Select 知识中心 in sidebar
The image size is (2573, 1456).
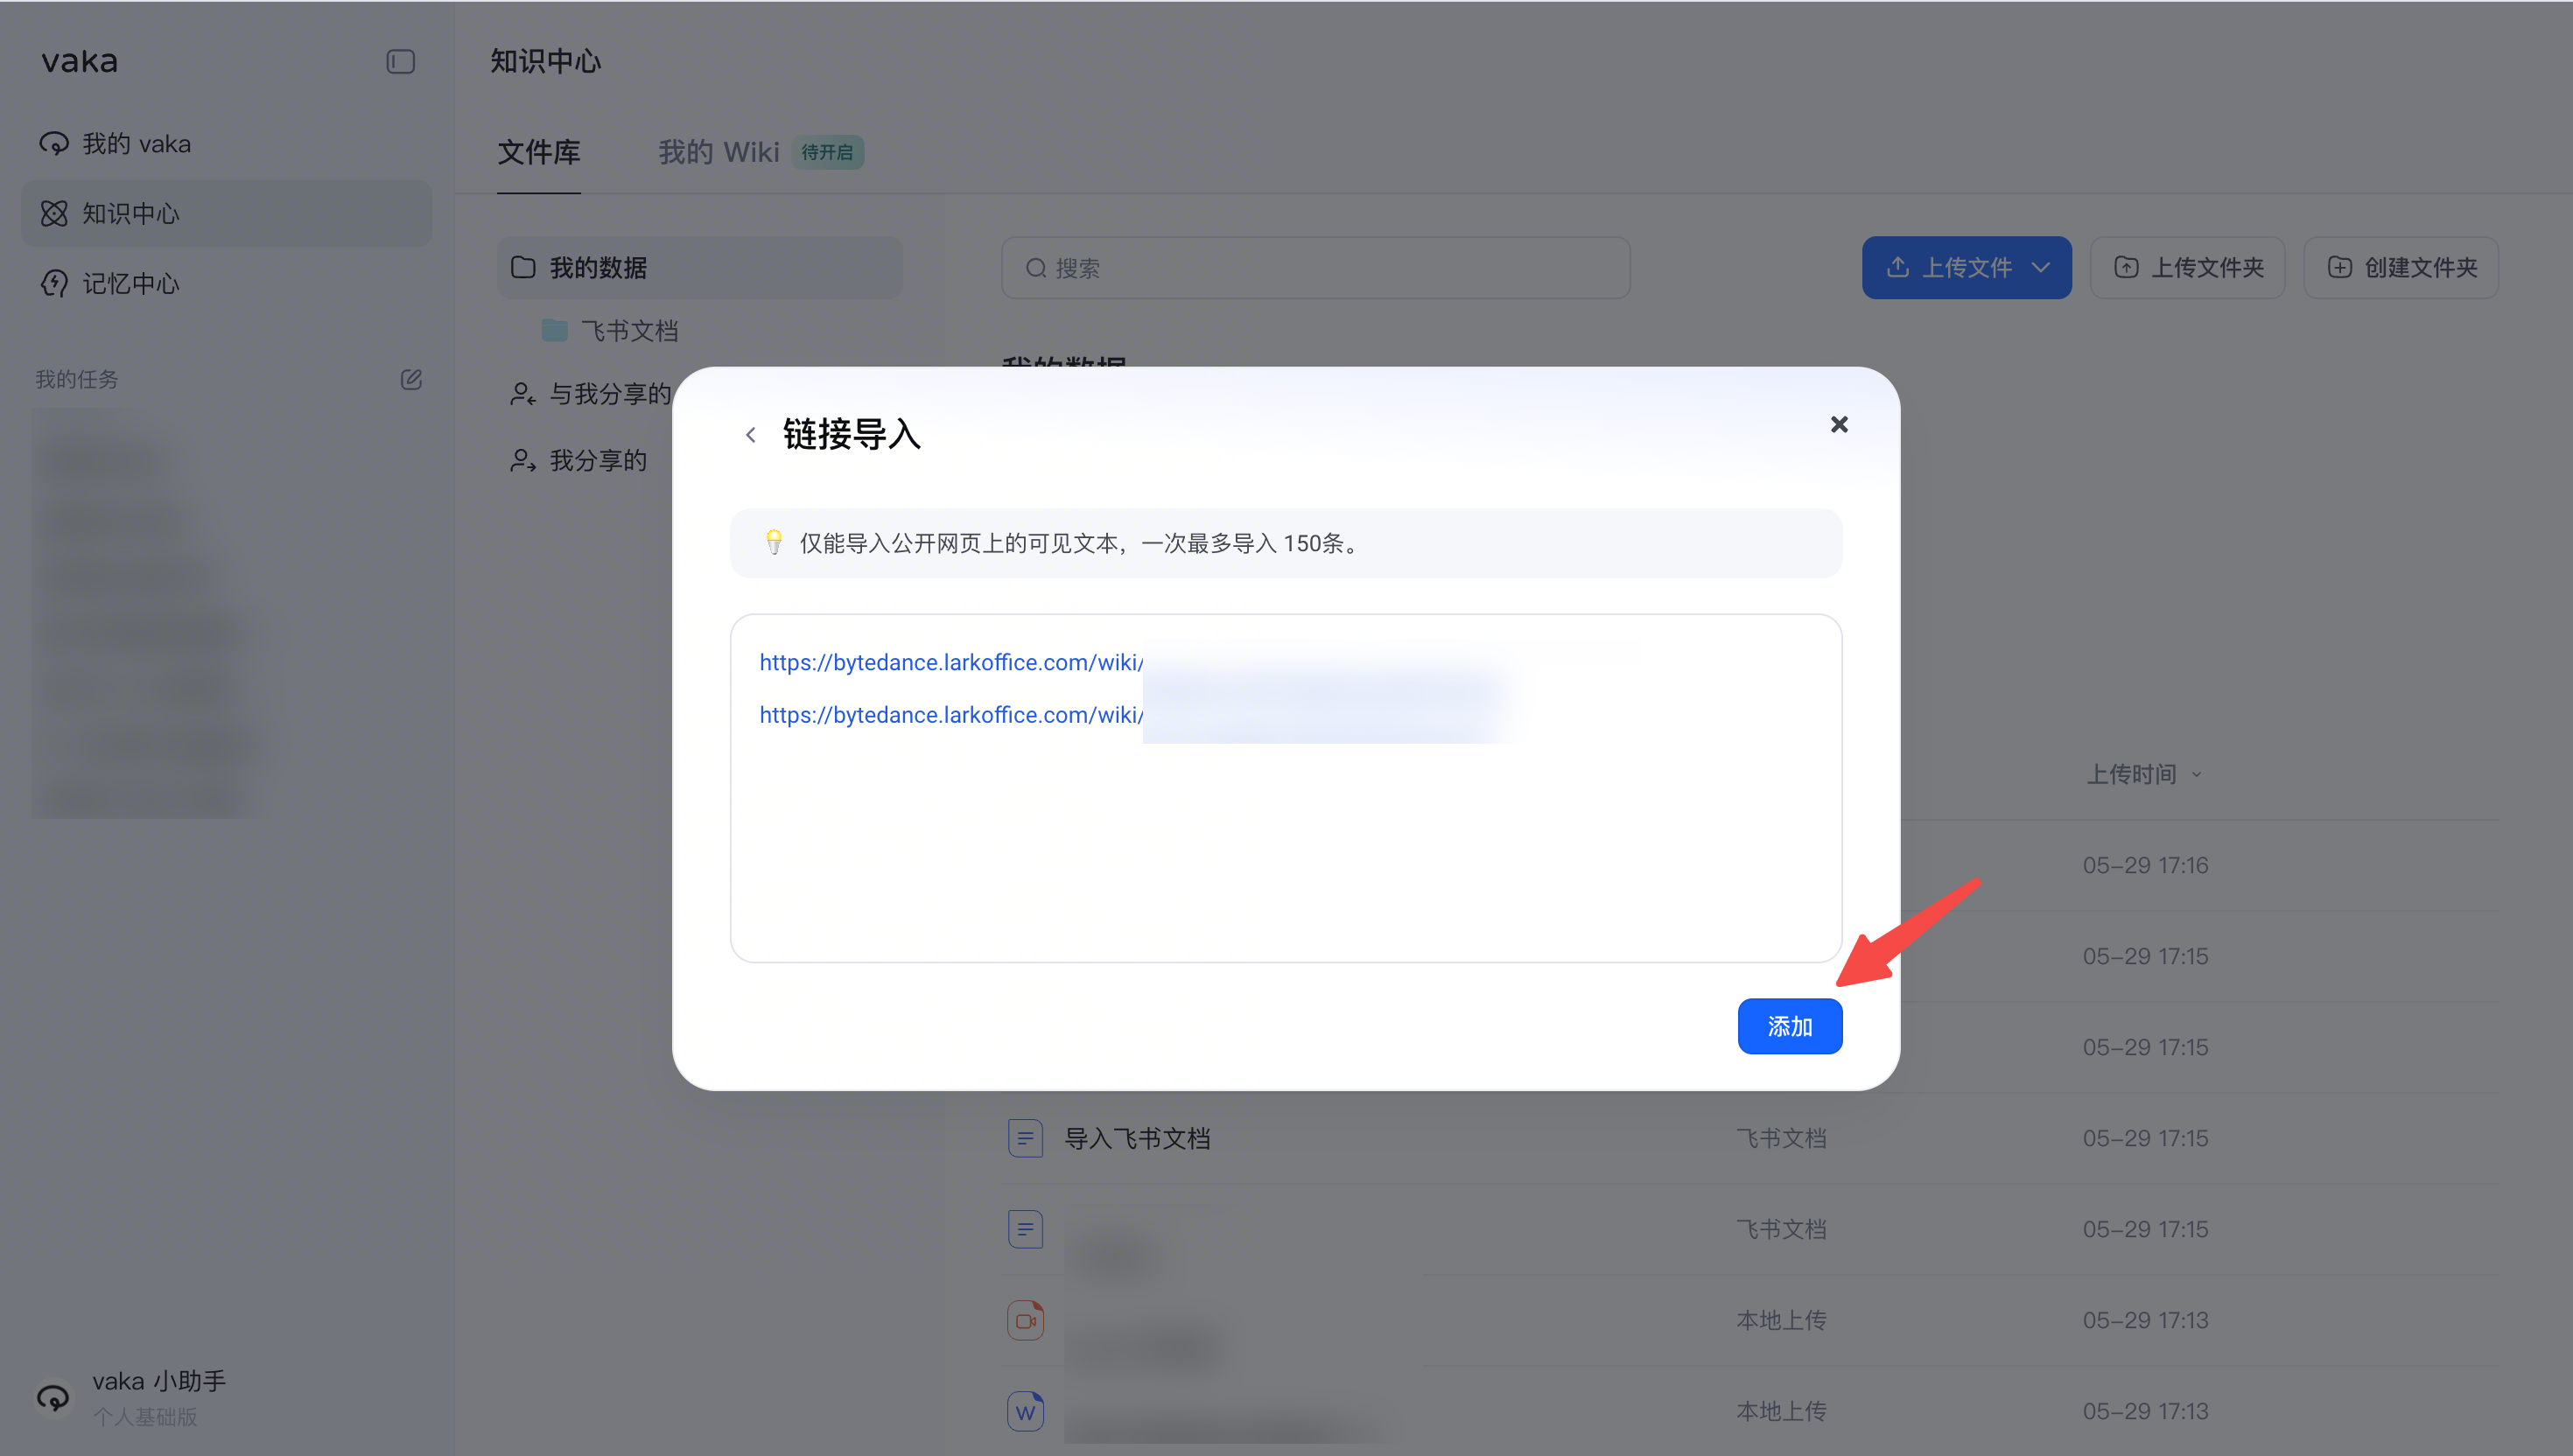coord(226,213)
